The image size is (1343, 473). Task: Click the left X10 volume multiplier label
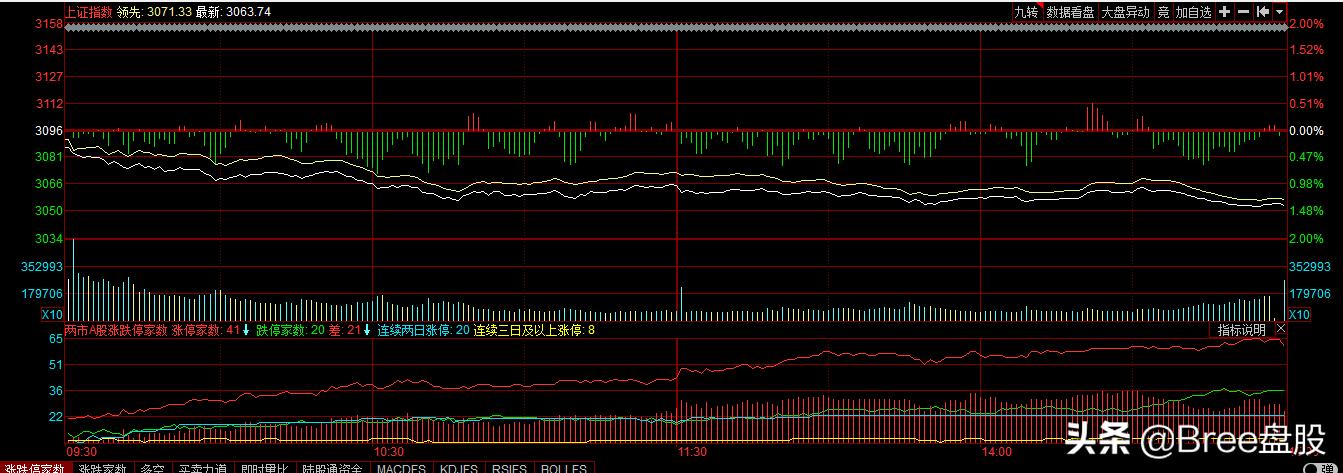point(52,314)
